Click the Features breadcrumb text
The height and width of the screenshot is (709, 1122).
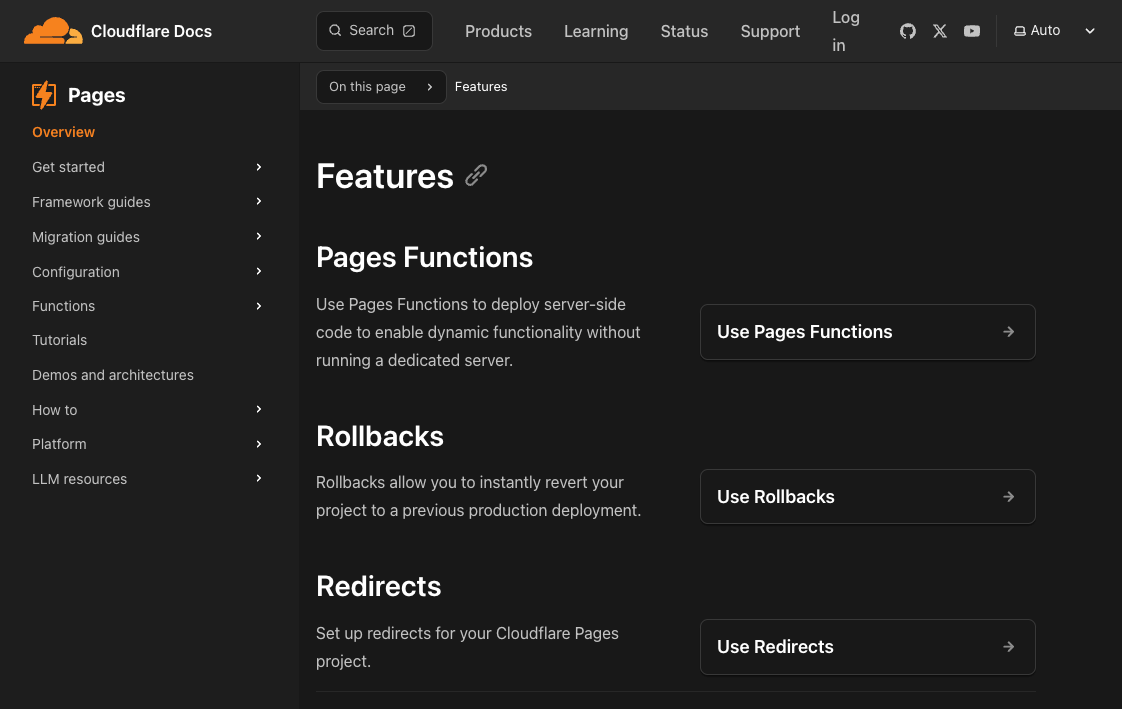coord(481,87)
